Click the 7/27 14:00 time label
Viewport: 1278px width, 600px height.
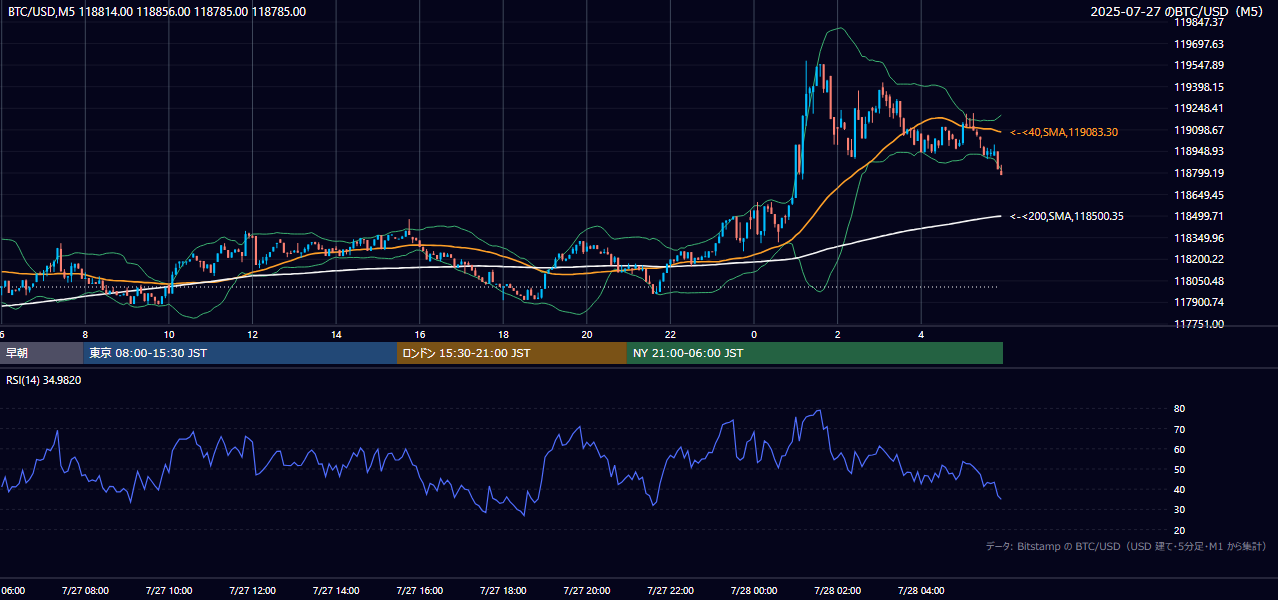pyautogui.click(x=336, y=591)
